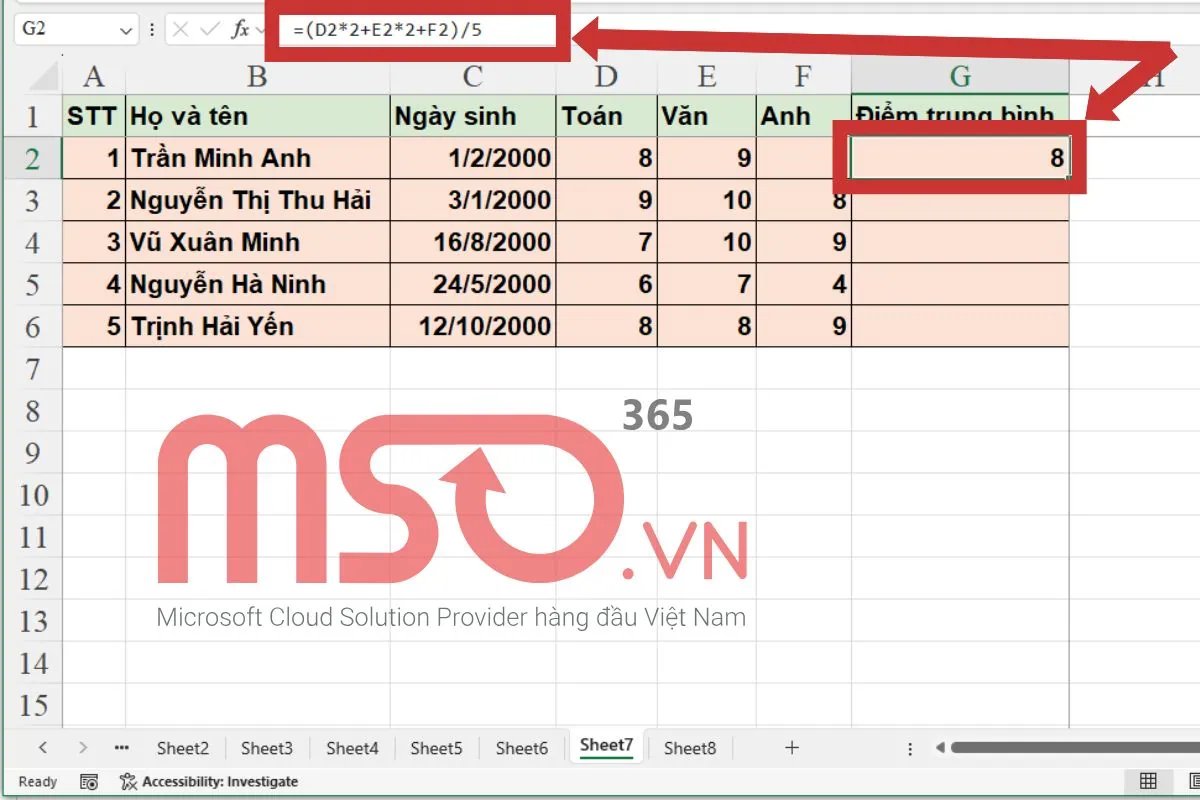Open the Sheet5 tab
This screenshot has height=800, width=1200.
(436, 747)
